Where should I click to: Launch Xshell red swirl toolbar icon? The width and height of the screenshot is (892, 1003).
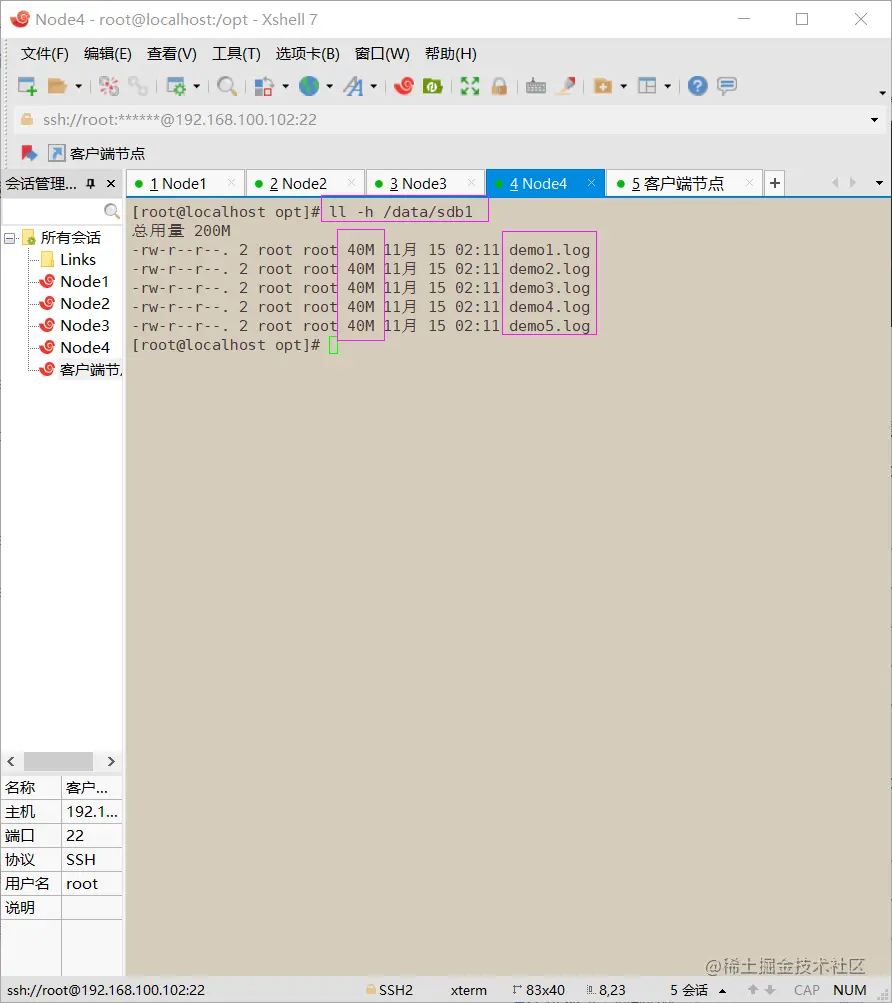[404, 86]
